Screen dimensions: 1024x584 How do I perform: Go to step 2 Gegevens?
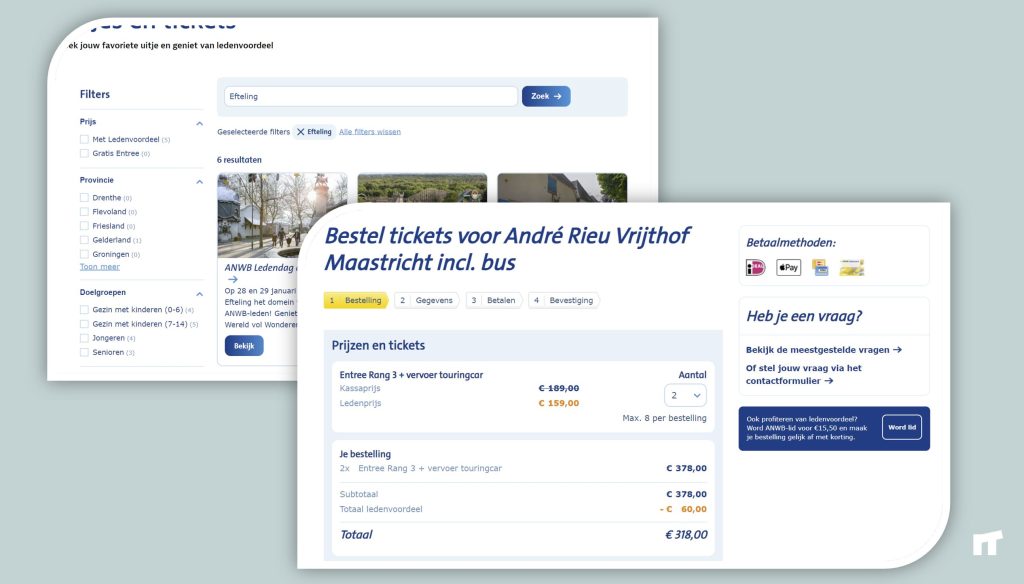pyautogui.click(x=426, y=300)
